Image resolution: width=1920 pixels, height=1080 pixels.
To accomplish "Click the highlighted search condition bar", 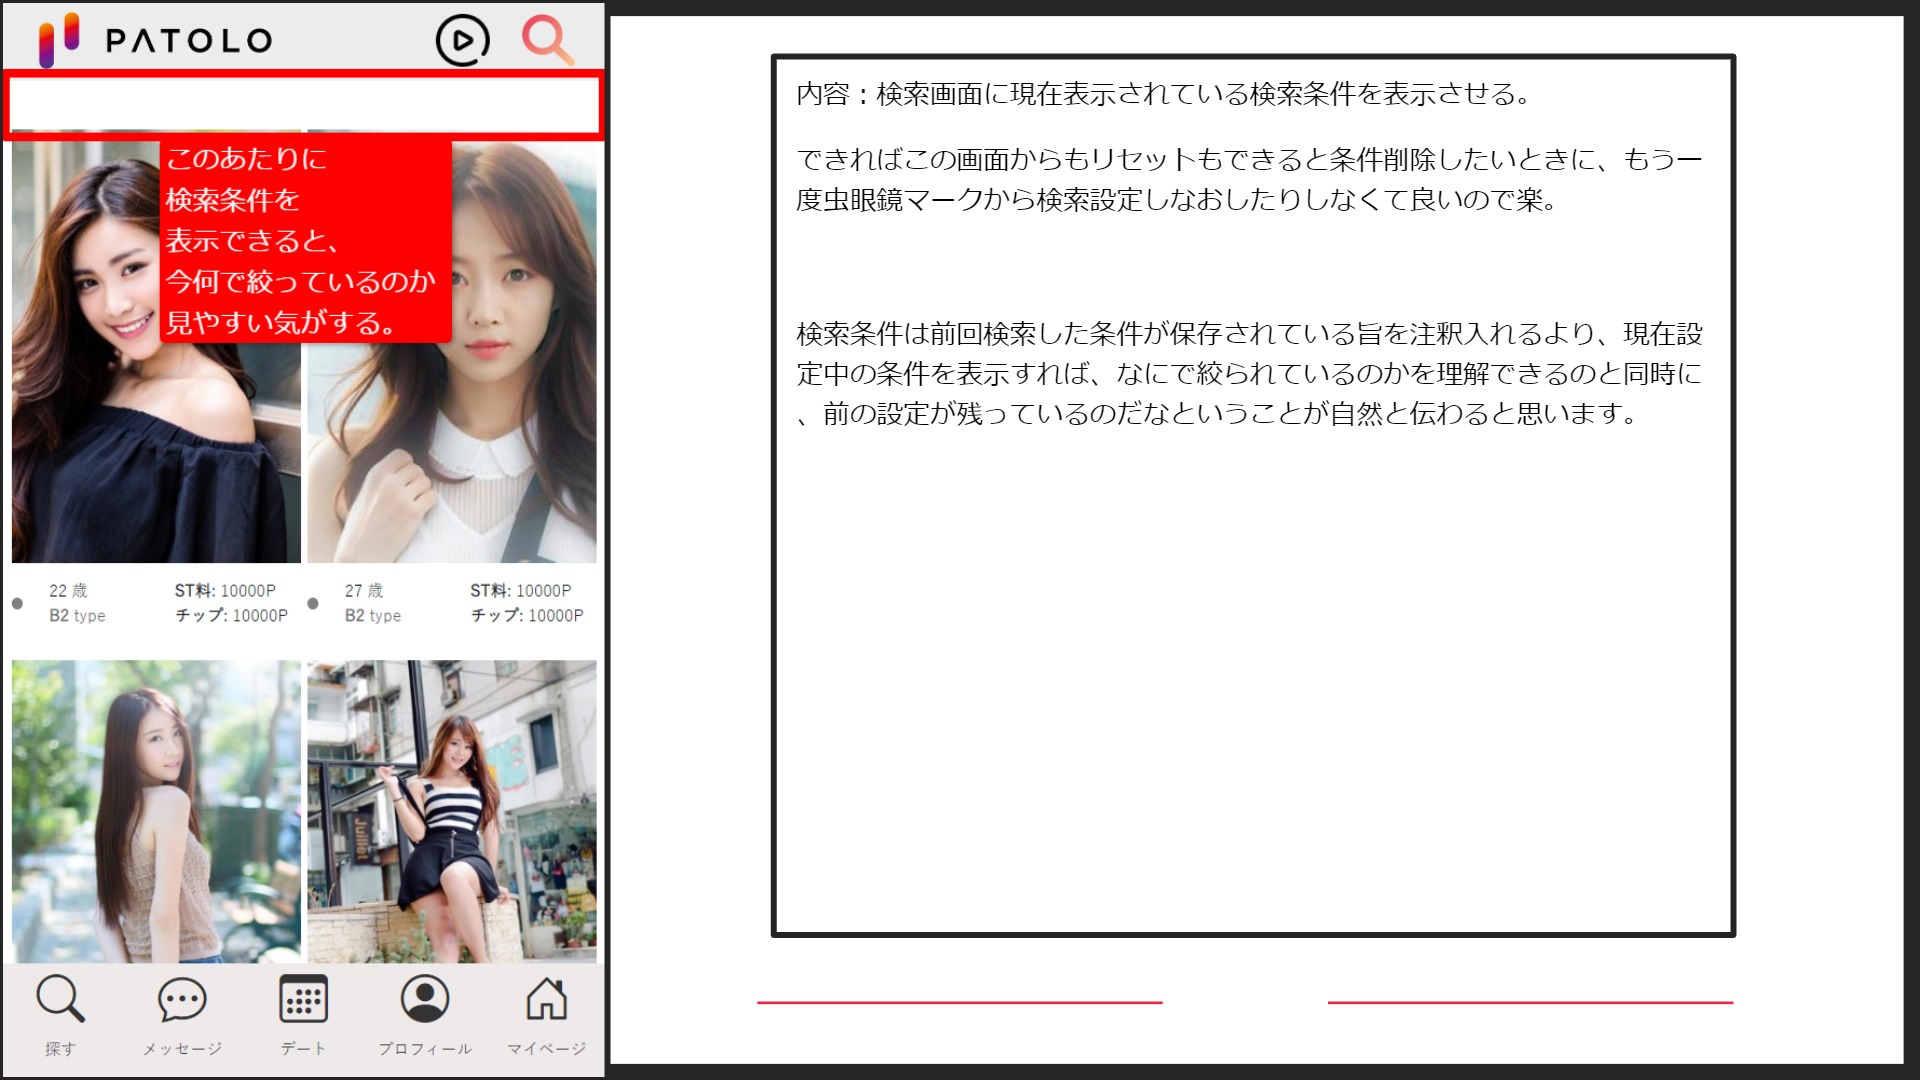I will pos(303,105).
